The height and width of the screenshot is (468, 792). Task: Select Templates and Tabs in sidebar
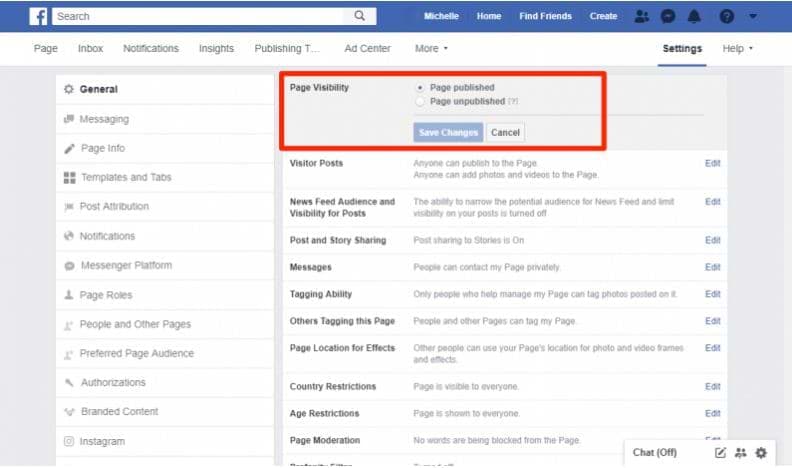[165, 178]
